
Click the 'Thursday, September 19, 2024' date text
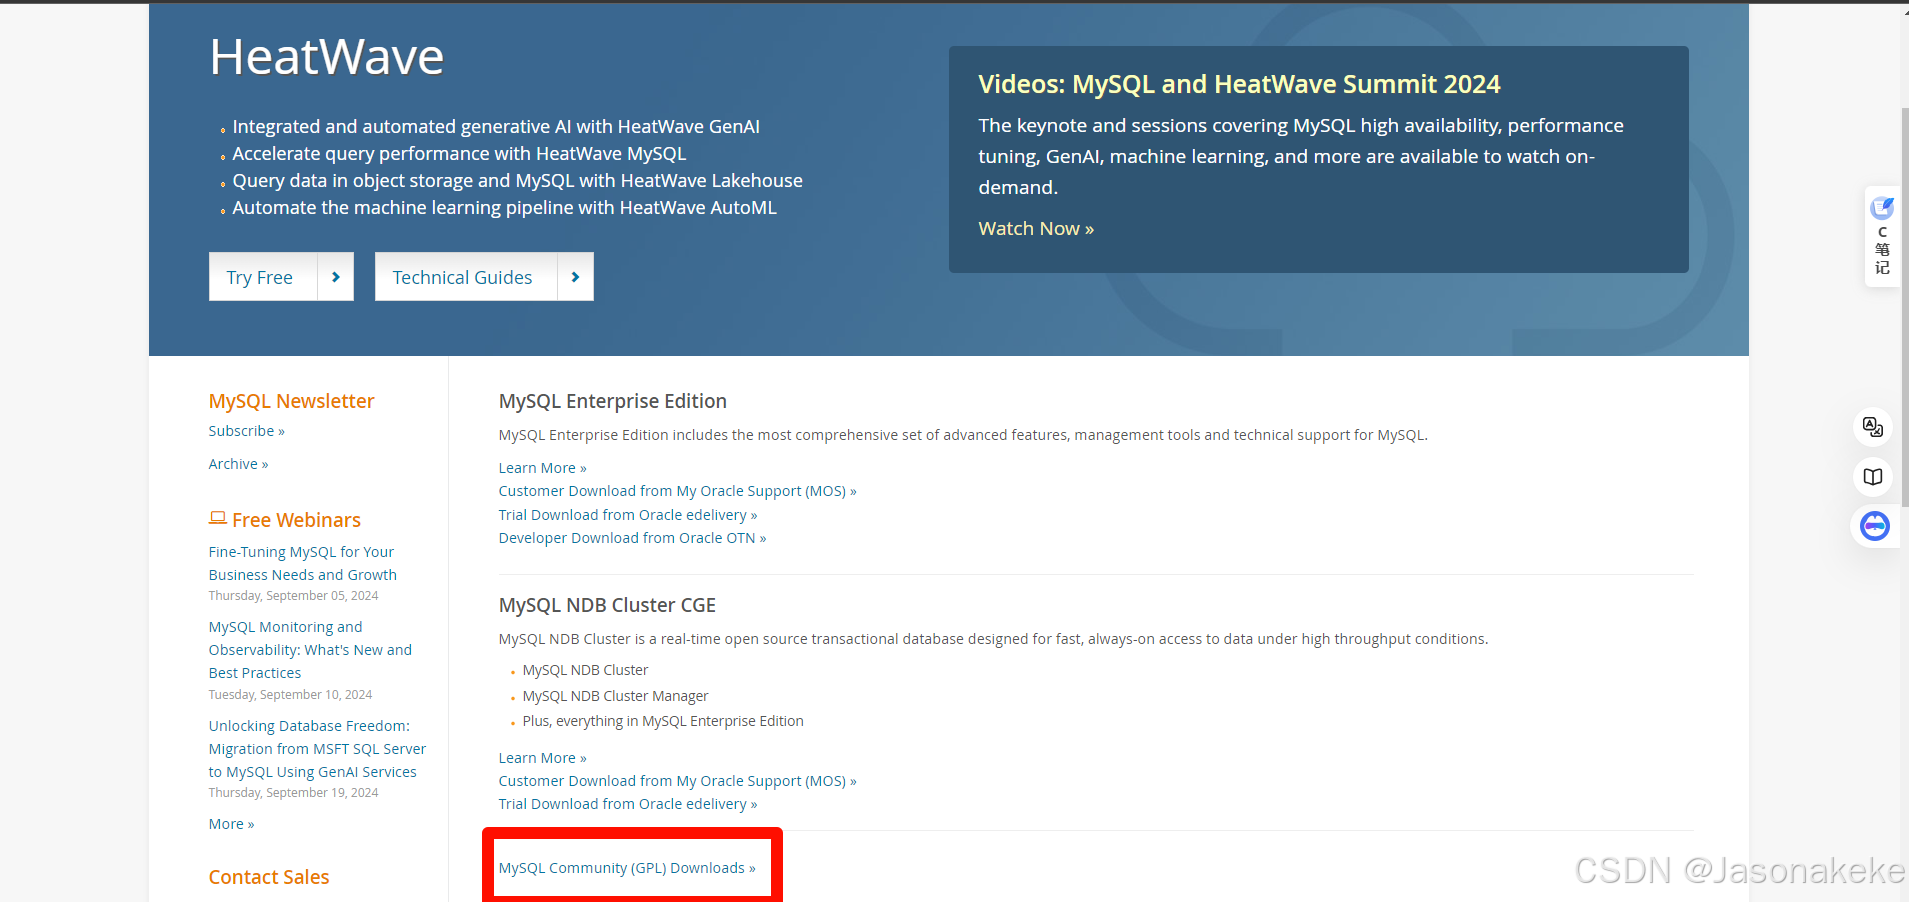(x=293, y=793)
